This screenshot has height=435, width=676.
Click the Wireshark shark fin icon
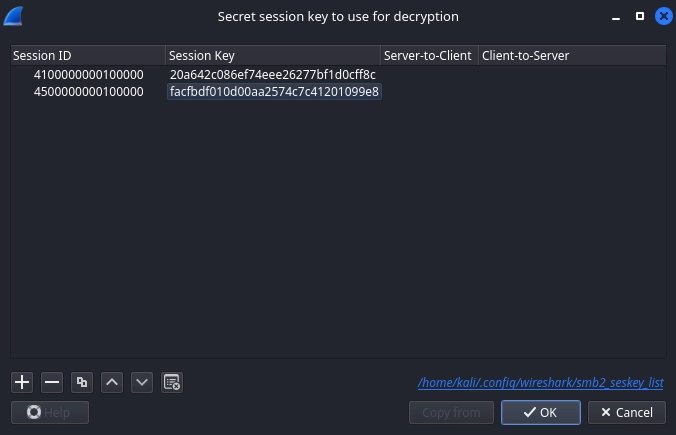pyautogui.click(x=14, y=16)
